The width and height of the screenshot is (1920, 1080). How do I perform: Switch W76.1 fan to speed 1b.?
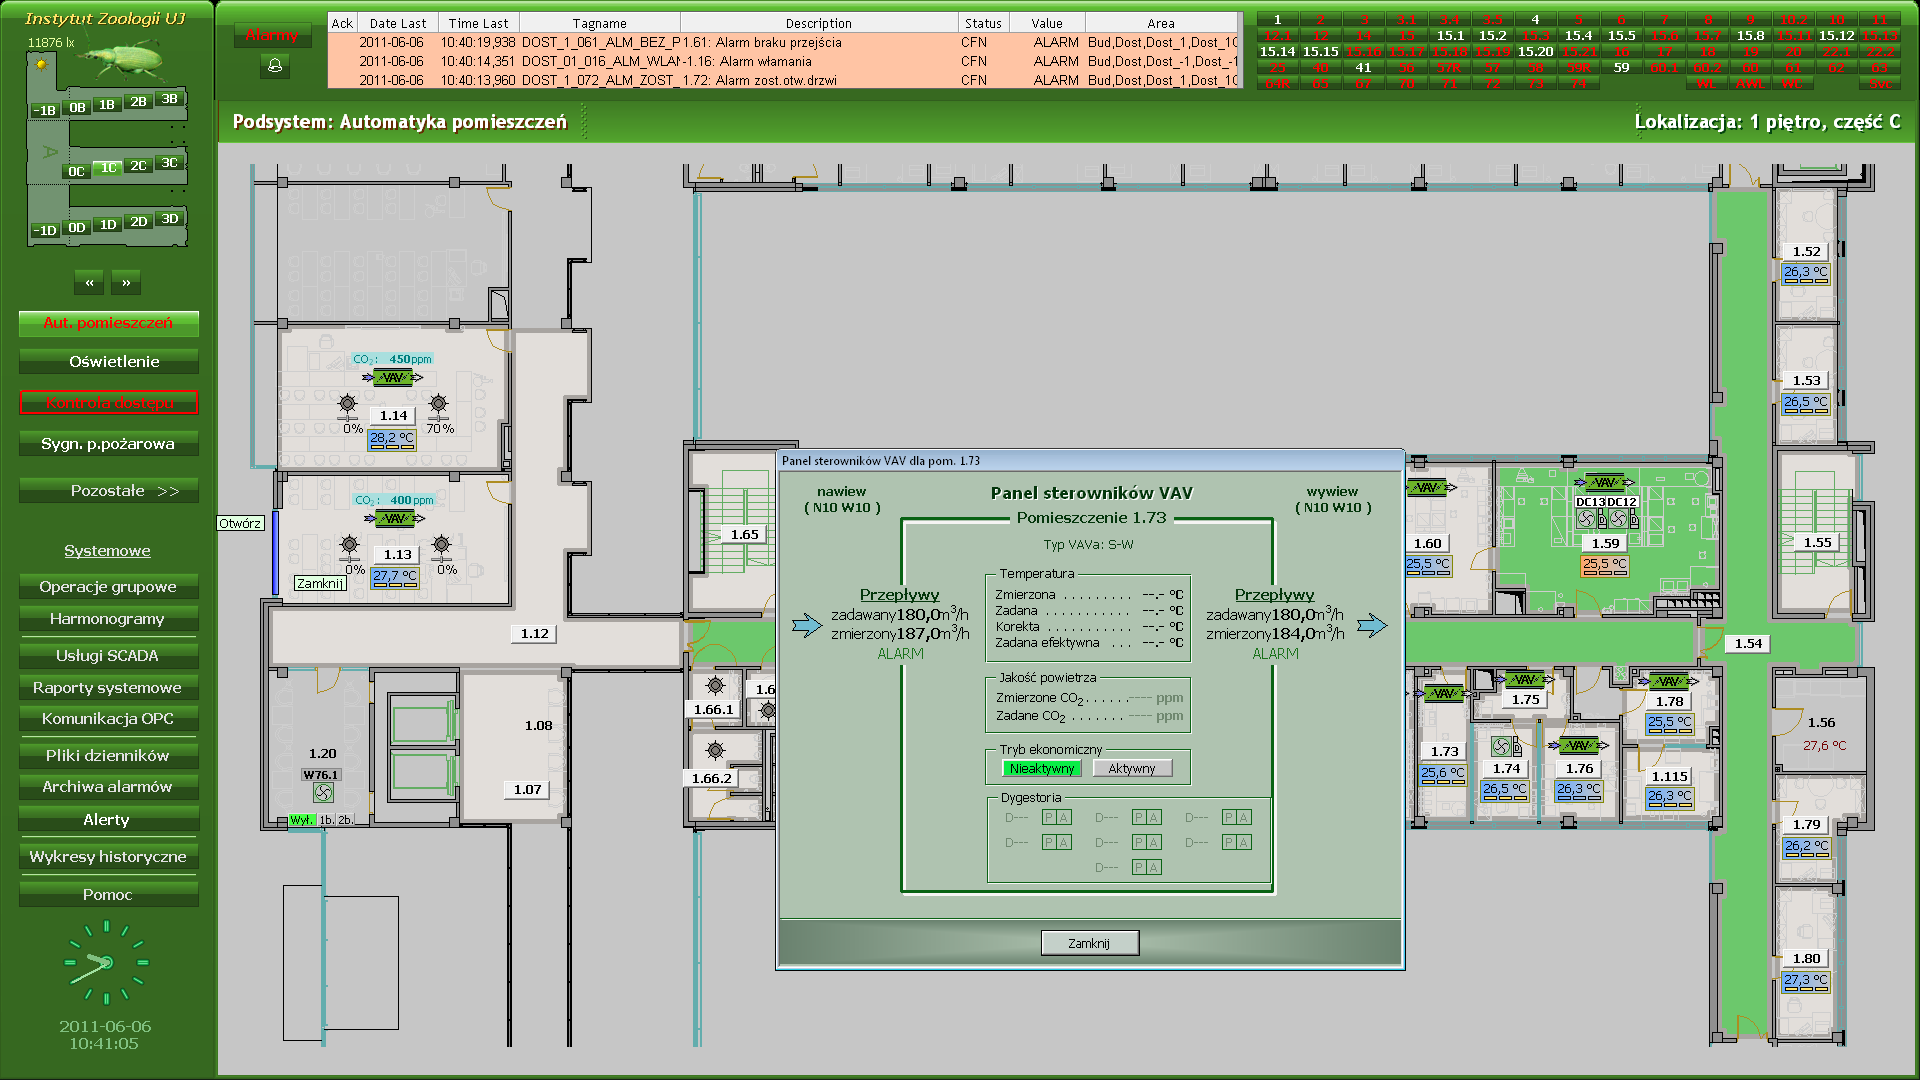click(326, 820)
